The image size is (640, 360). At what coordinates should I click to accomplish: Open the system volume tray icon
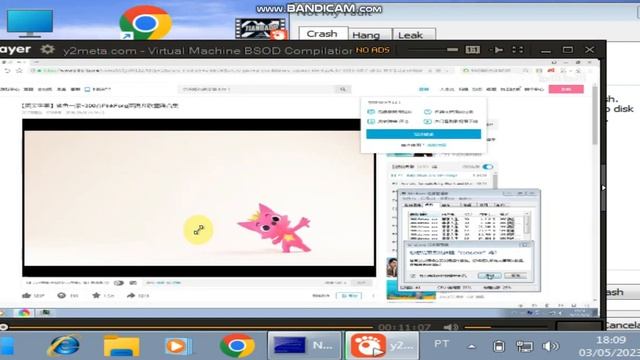point(550,346)
